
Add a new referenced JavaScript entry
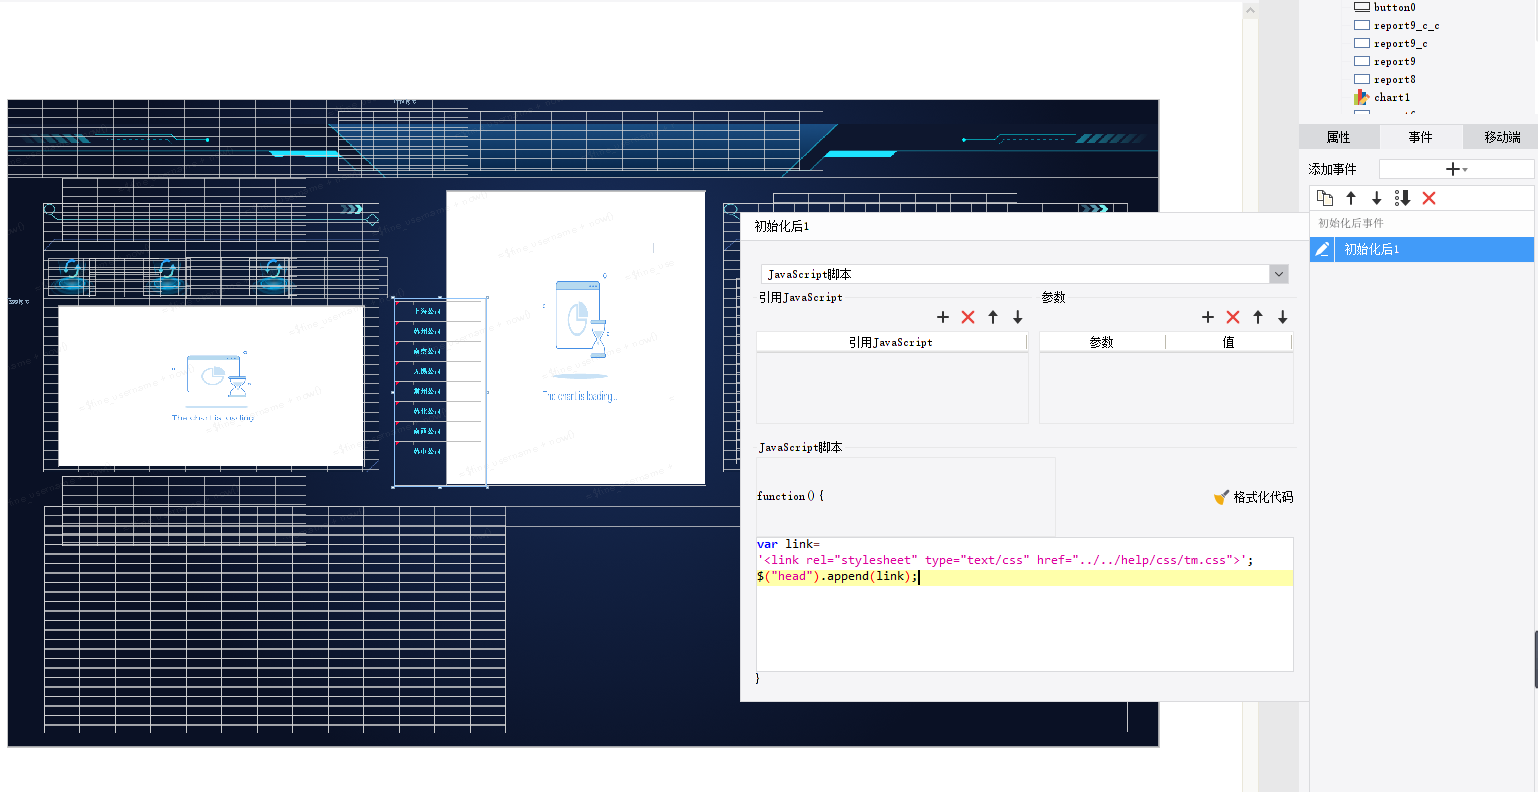pos(943,317)
